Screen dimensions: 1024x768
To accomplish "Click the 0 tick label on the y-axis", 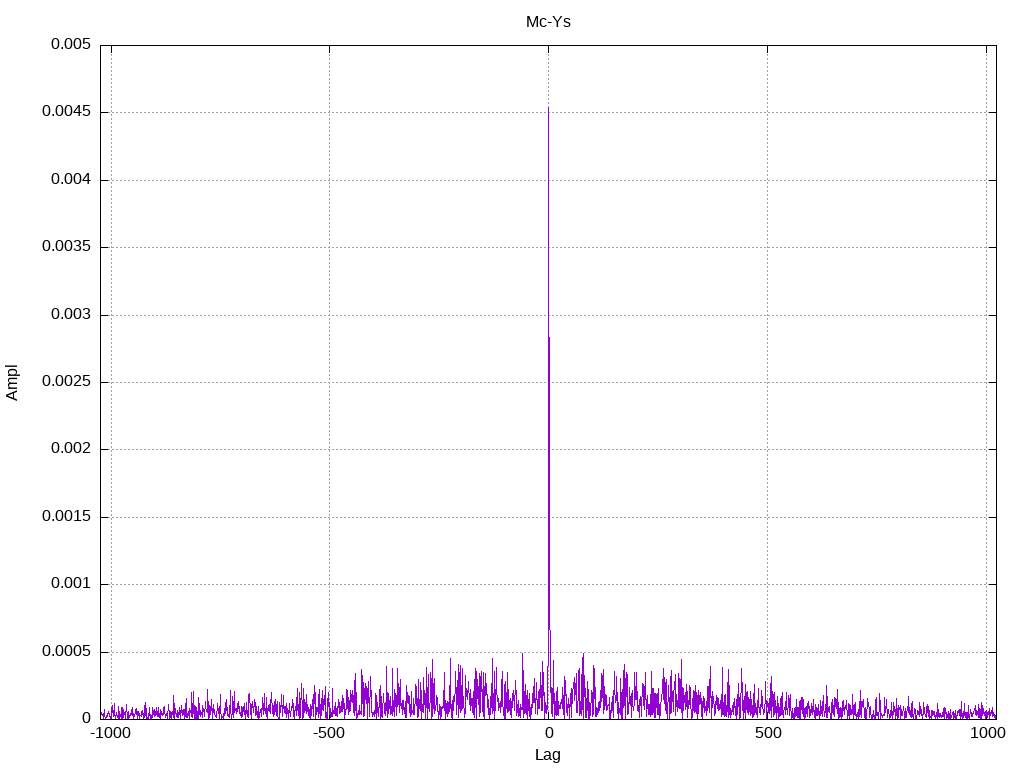I will pyautogui.click(x=86, y=719).
